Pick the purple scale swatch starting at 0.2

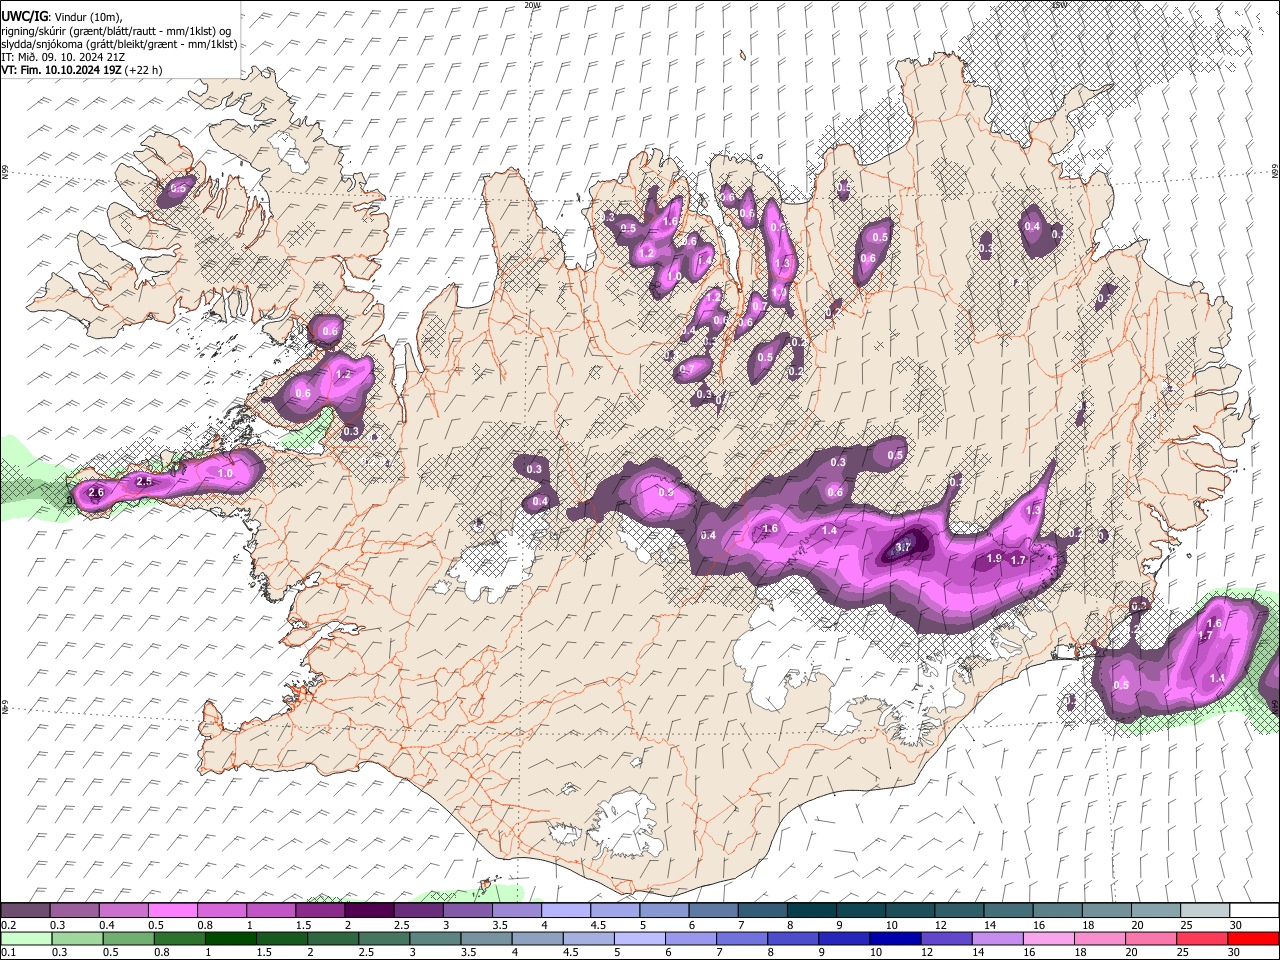25,911
